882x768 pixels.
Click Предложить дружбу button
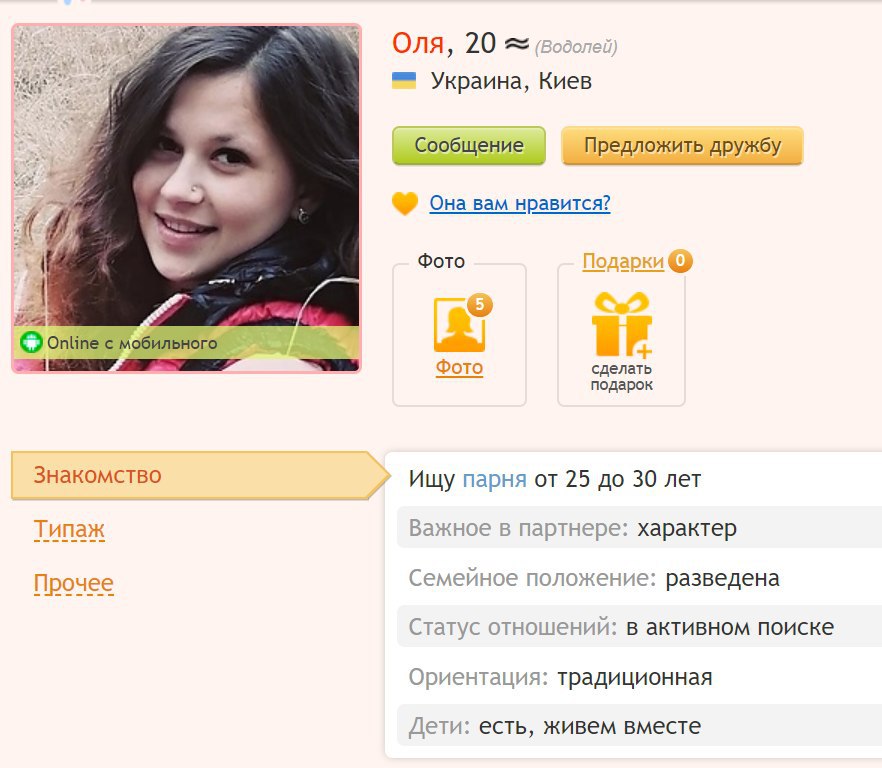pos(682,146)
